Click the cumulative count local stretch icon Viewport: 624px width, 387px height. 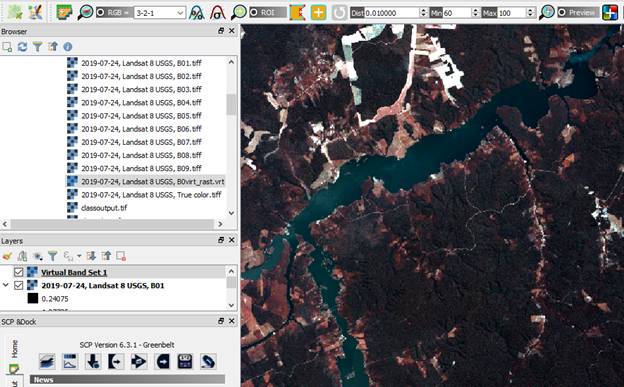coord(197,12)
